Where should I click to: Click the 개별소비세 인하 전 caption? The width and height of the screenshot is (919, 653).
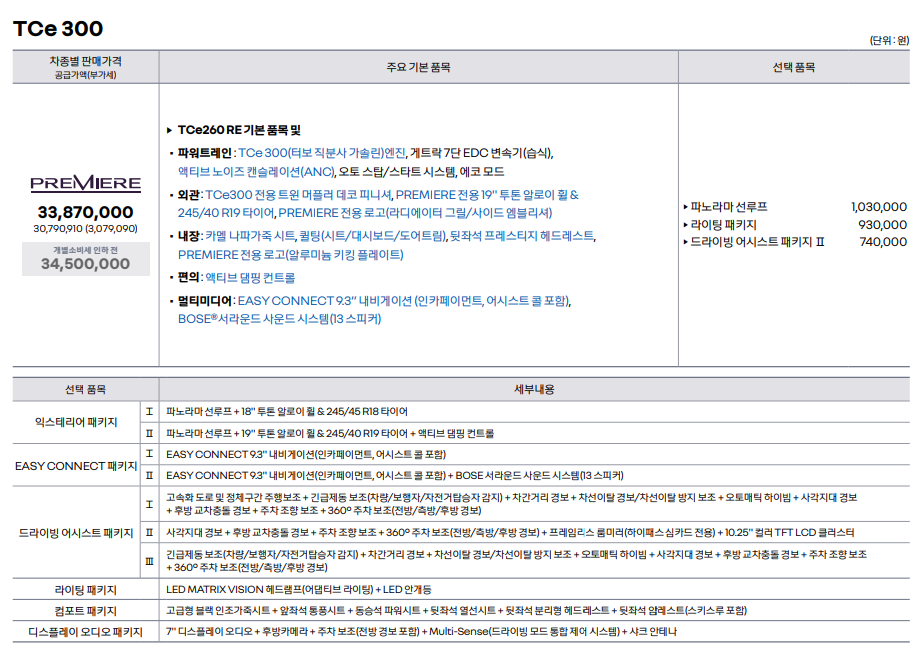(86, 250)
